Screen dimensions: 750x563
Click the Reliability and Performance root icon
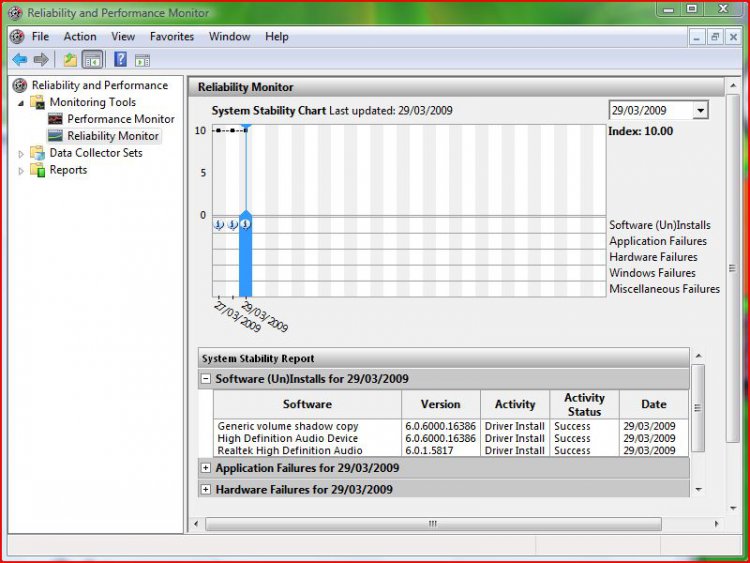pos(20,85)
